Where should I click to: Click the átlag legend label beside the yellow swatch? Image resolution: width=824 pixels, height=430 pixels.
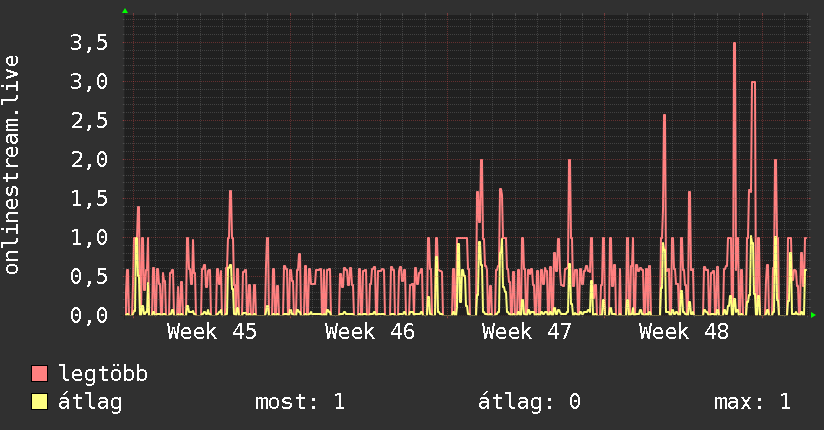90,403
